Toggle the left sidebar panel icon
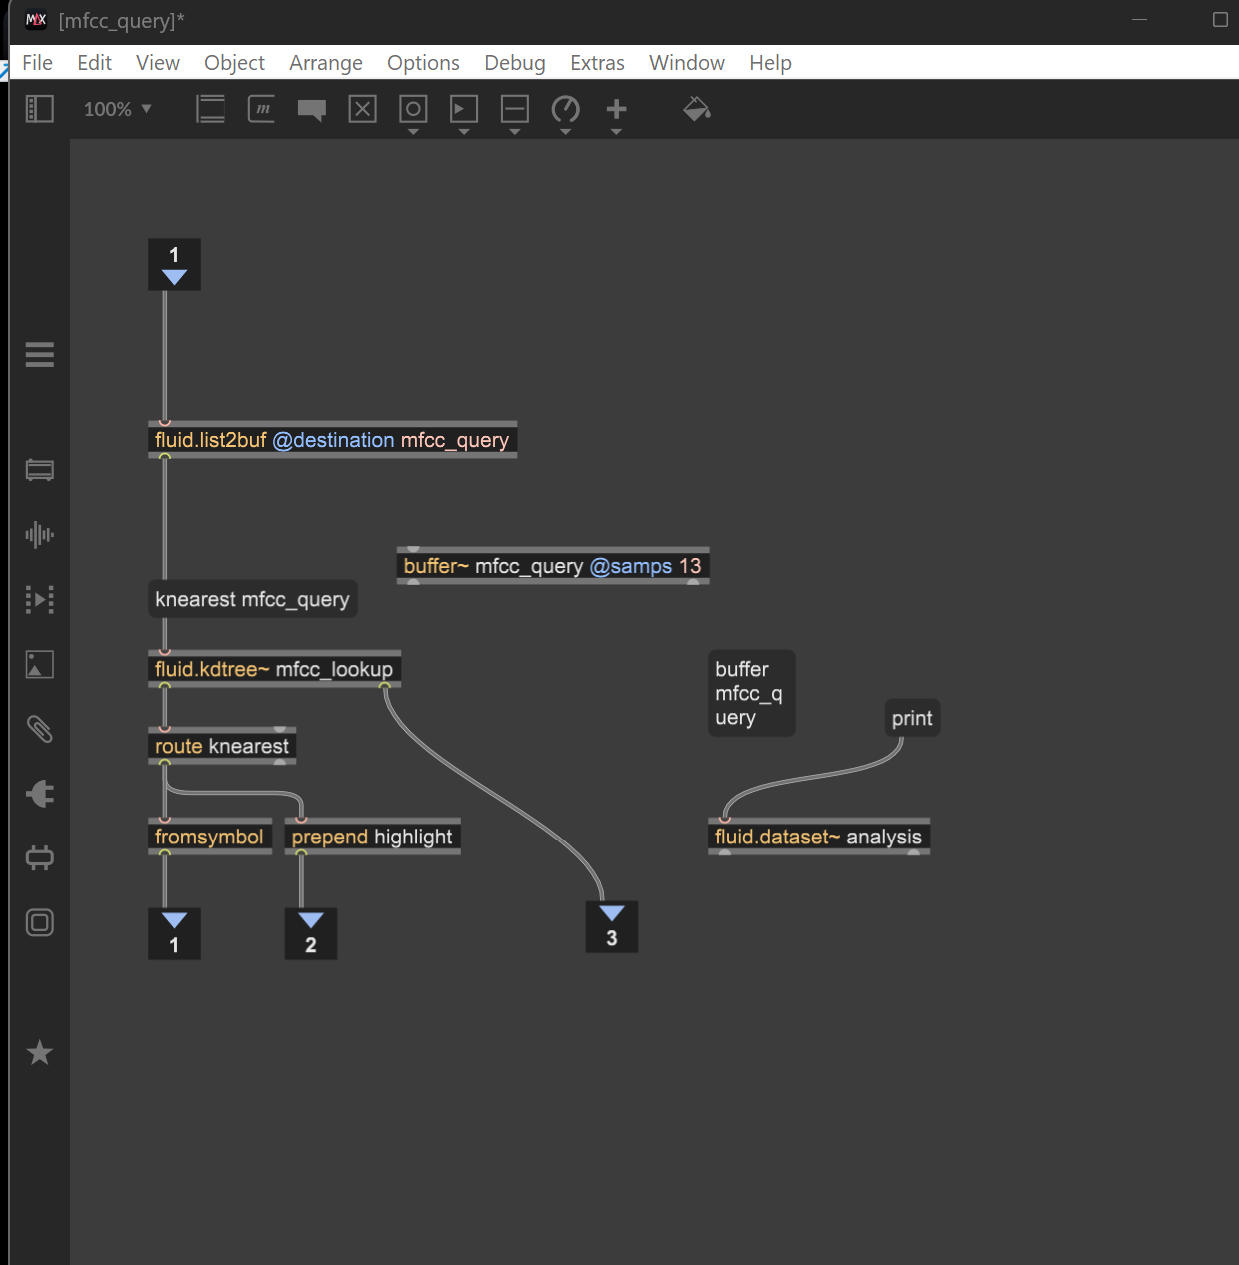Viewport: 1239px width, 1265px height. coord(40,109)
